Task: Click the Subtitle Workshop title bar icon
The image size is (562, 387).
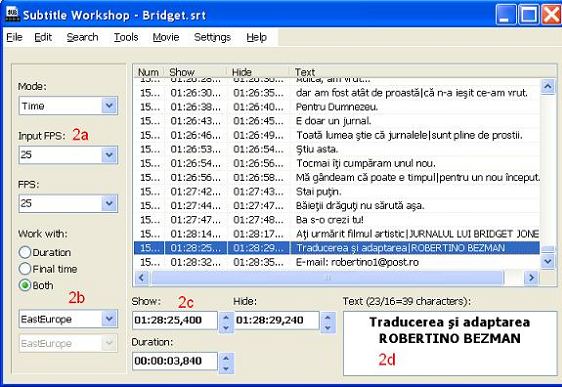Action: coord(13,14)
